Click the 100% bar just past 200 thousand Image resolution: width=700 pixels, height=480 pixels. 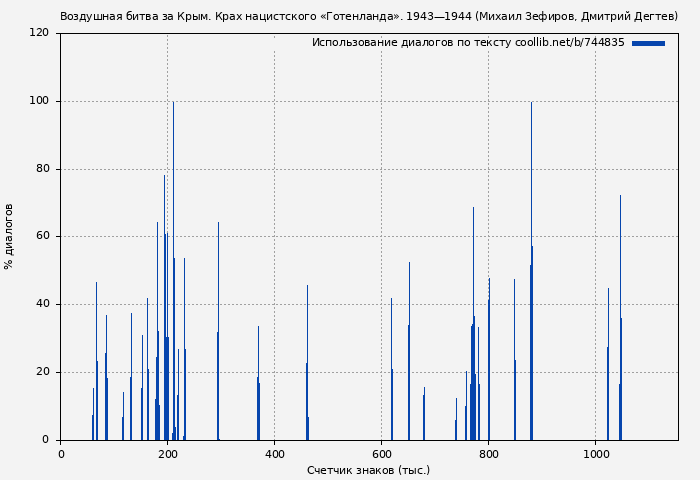click(173, 270)
